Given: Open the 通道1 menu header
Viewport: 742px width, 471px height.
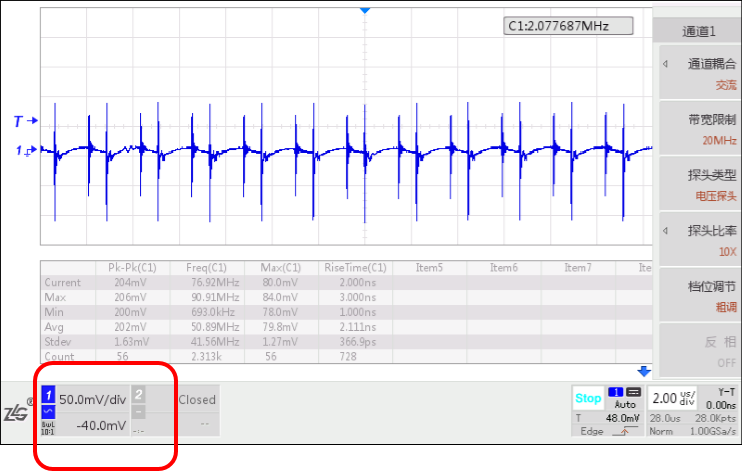Looking at the screenshot, I should (x=697, y=30).
